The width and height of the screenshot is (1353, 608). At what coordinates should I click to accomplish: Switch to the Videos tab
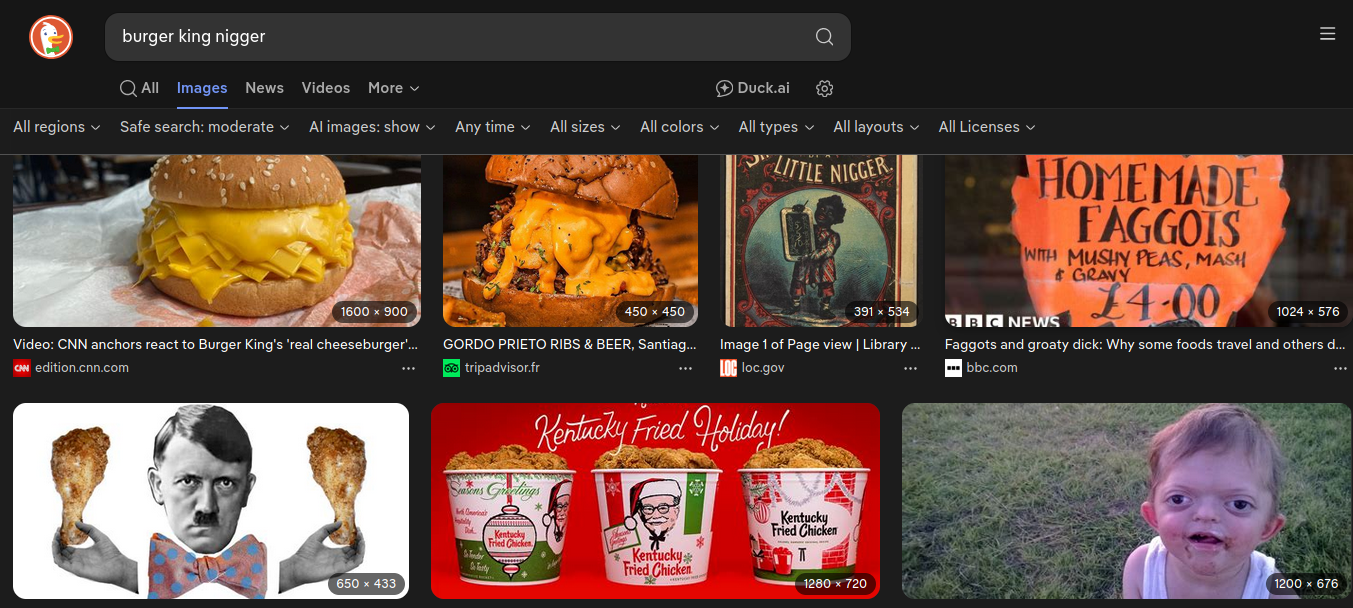coord(326,88)
